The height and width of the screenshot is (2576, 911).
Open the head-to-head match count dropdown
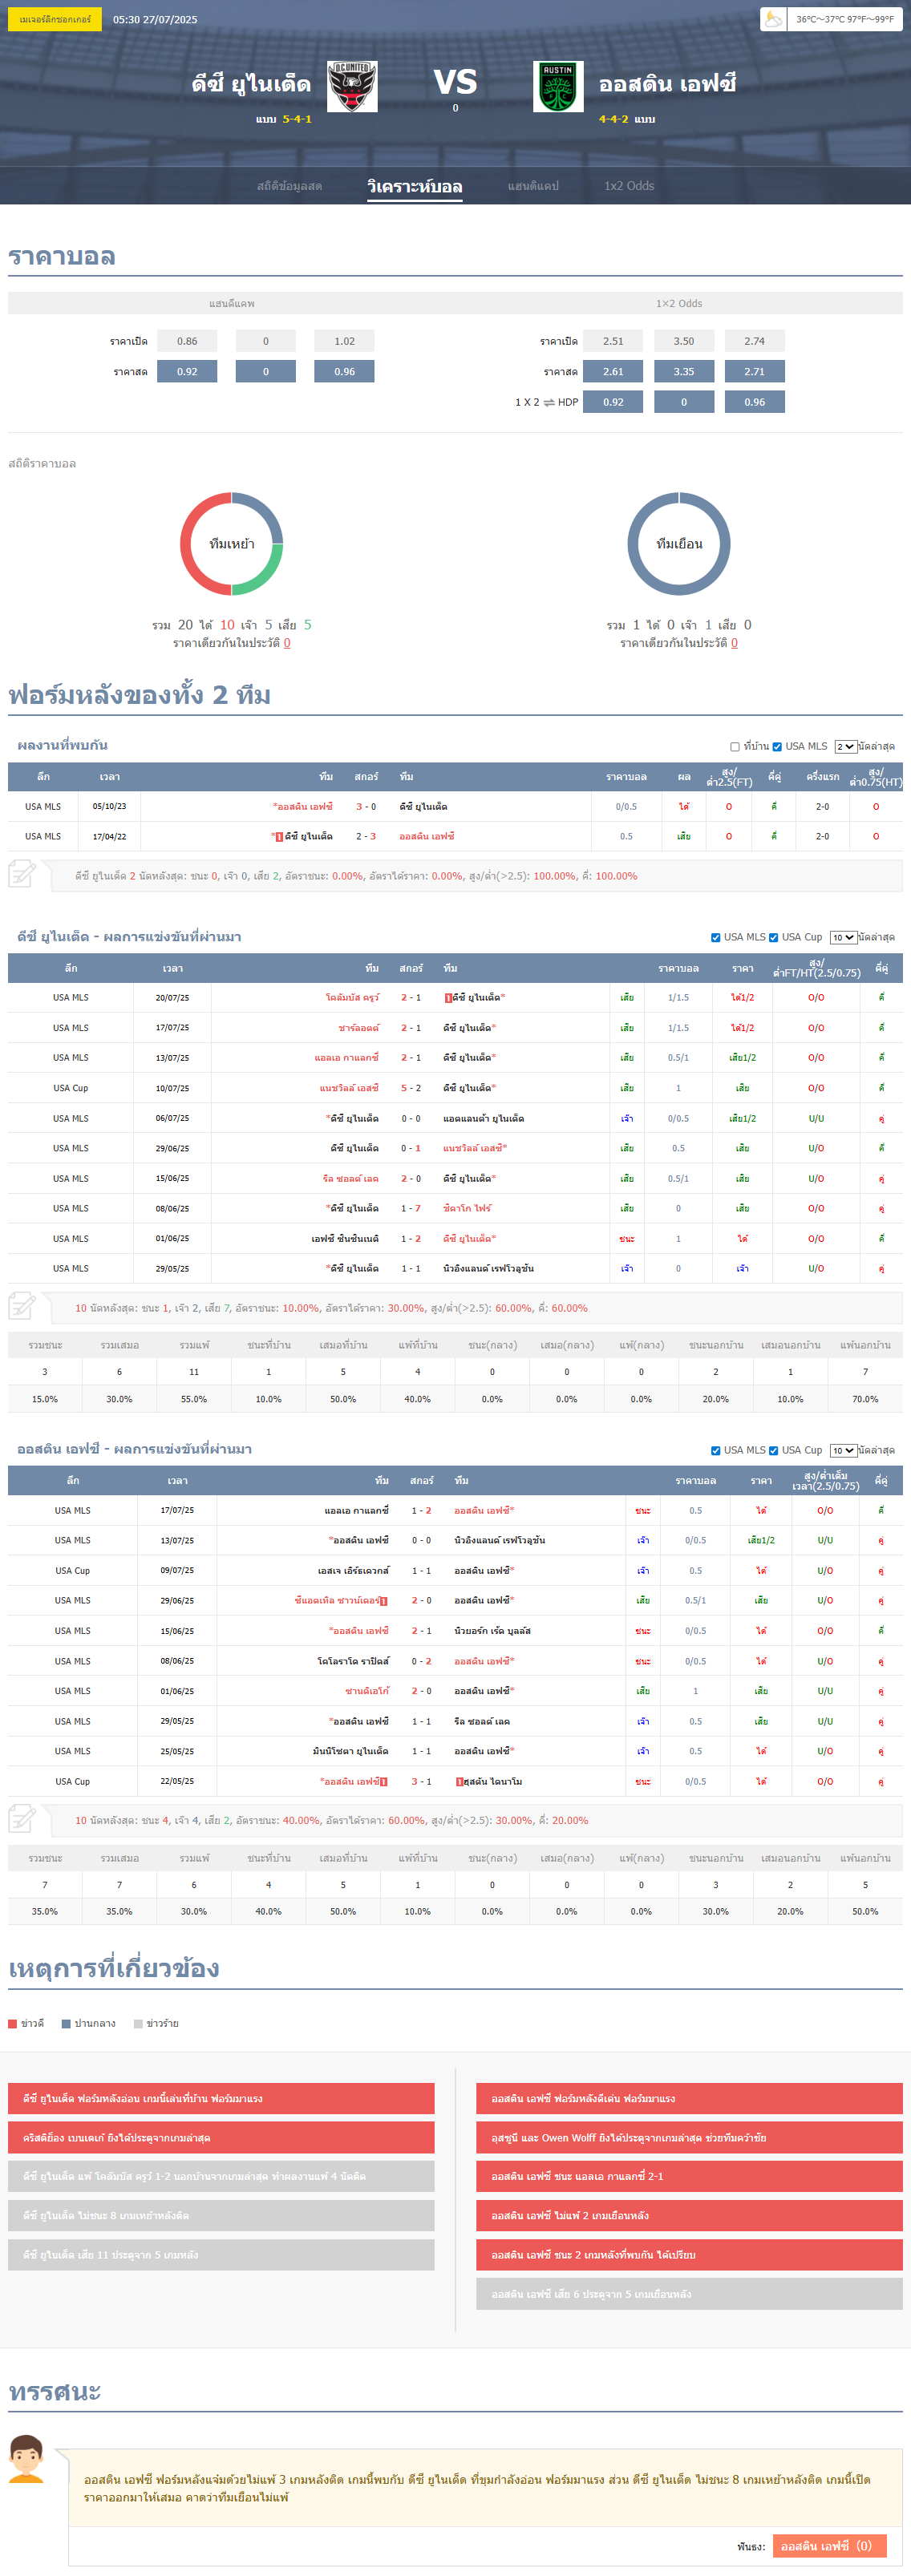point(845,747)
